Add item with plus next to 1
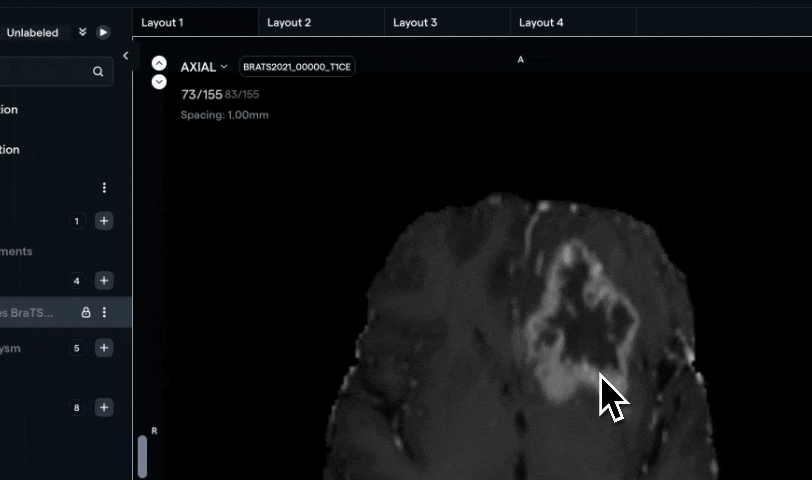This screenshot has height=480, width=812. tap(104, 221)
